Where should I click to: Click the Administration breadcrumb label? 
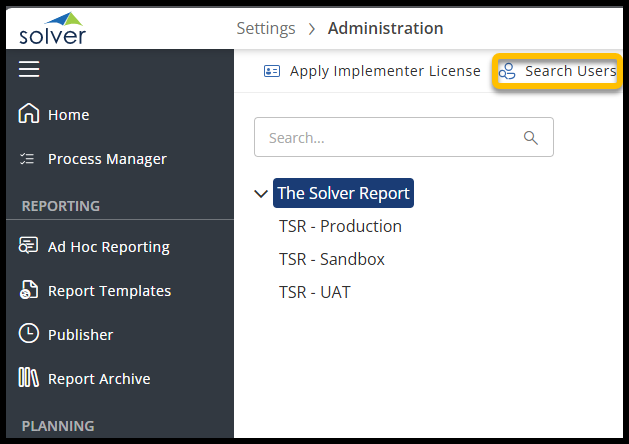385,28
